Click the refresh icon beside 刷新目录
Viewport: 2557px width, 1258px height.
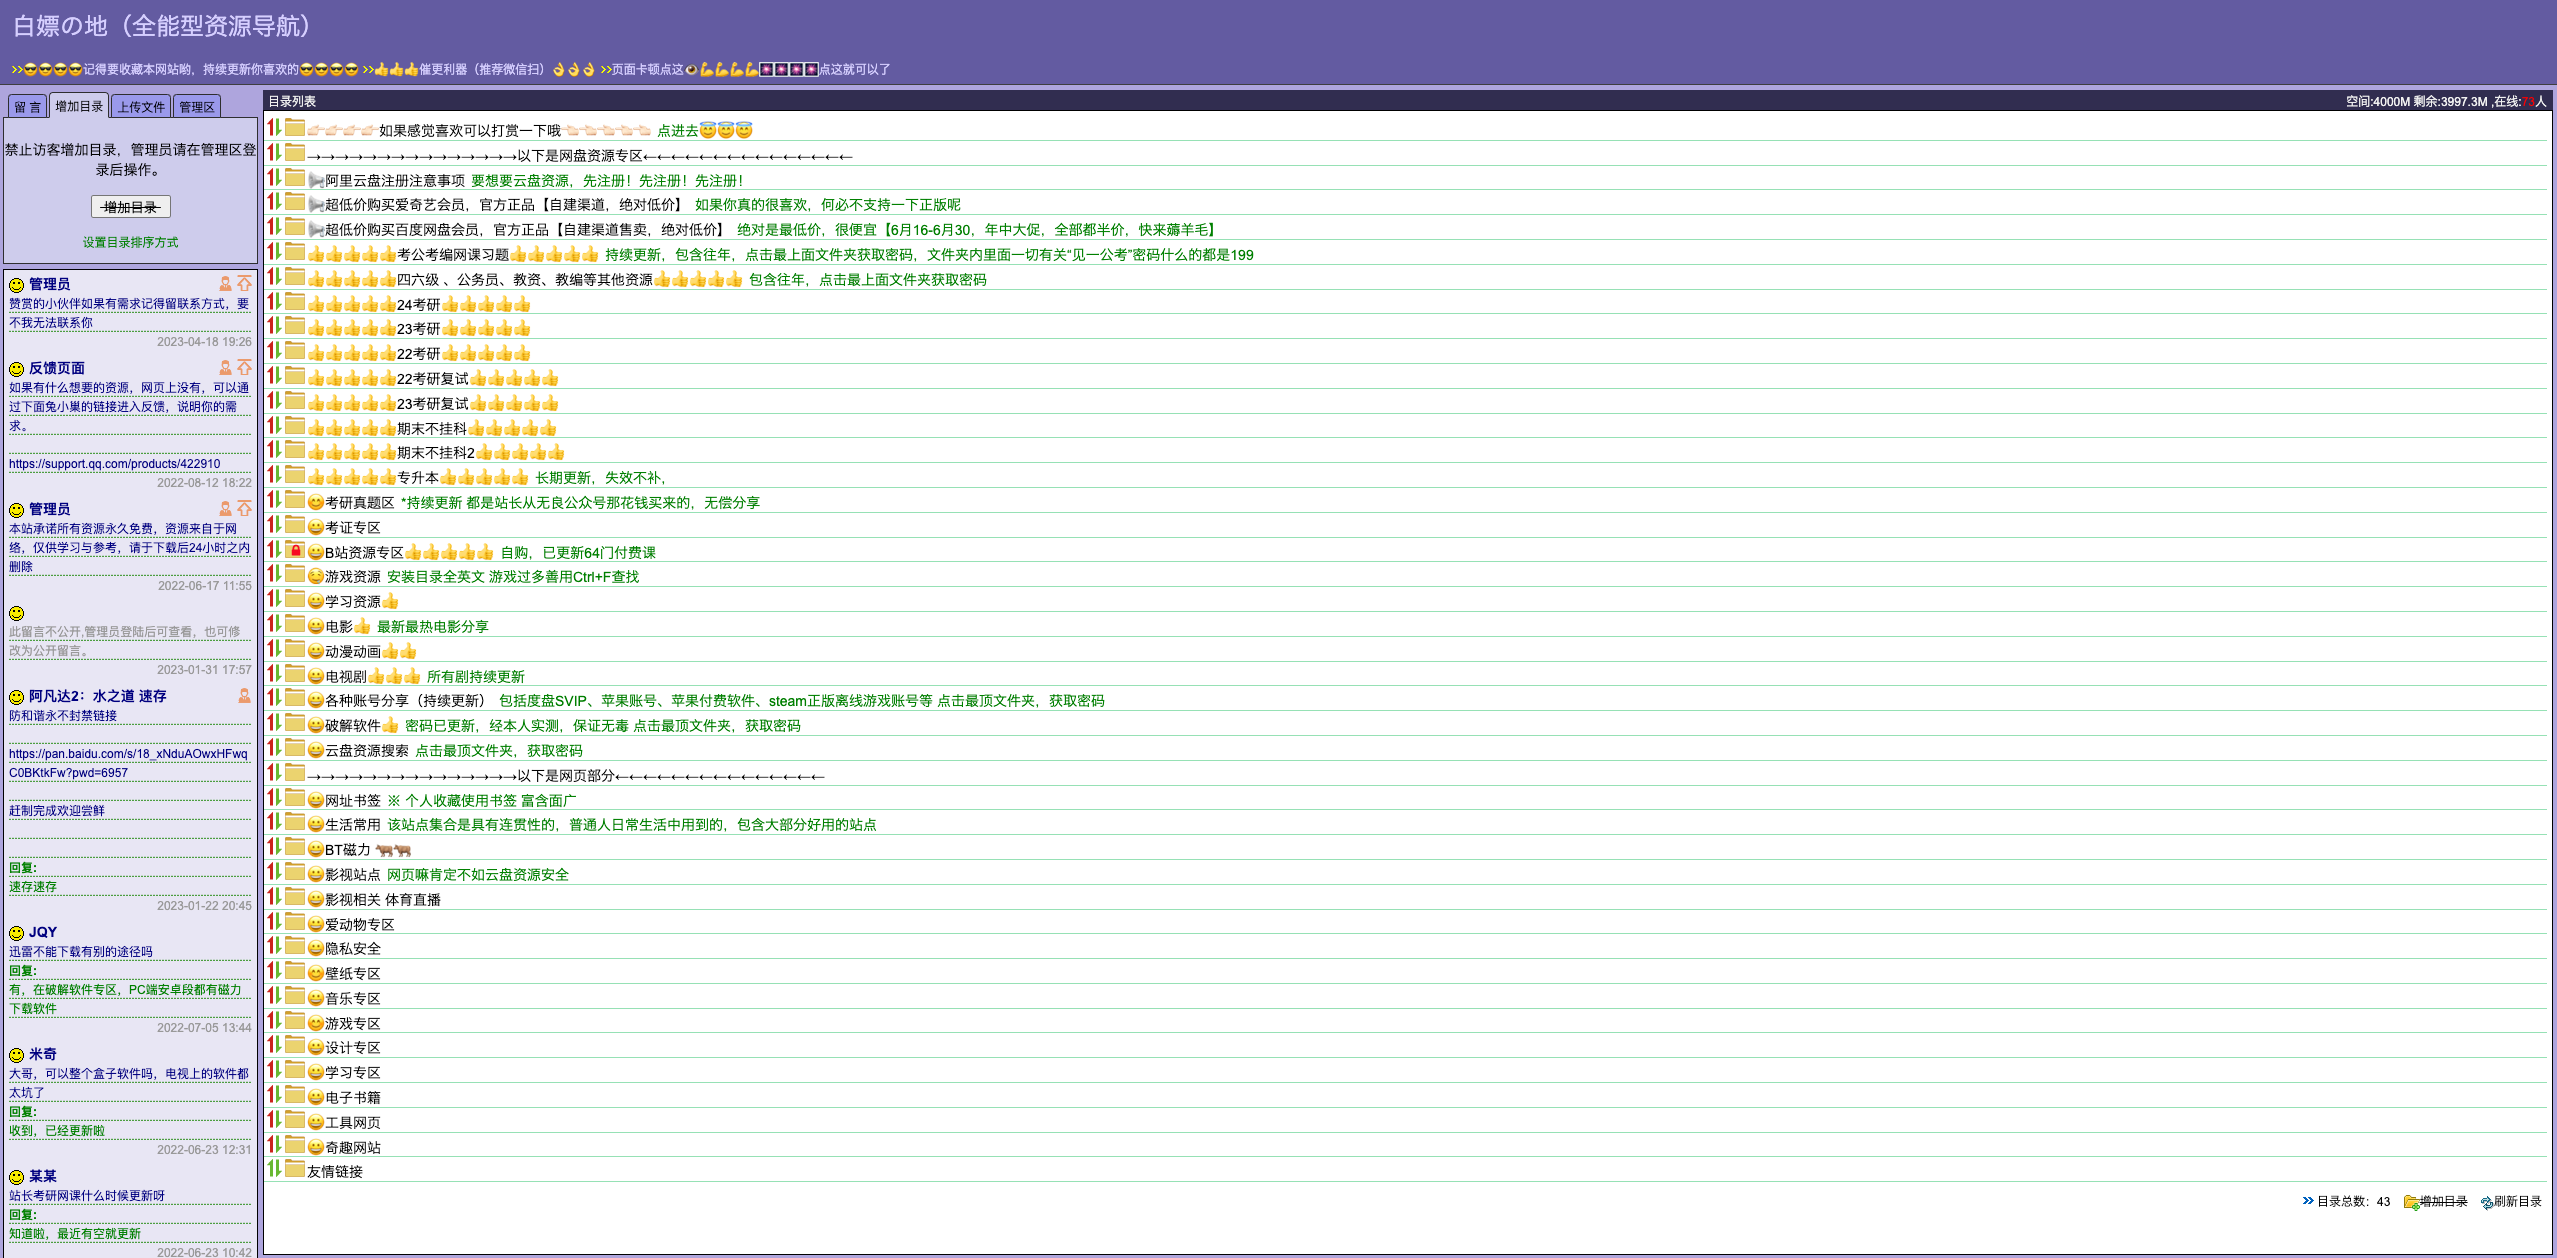(x=2486, y=1202)
